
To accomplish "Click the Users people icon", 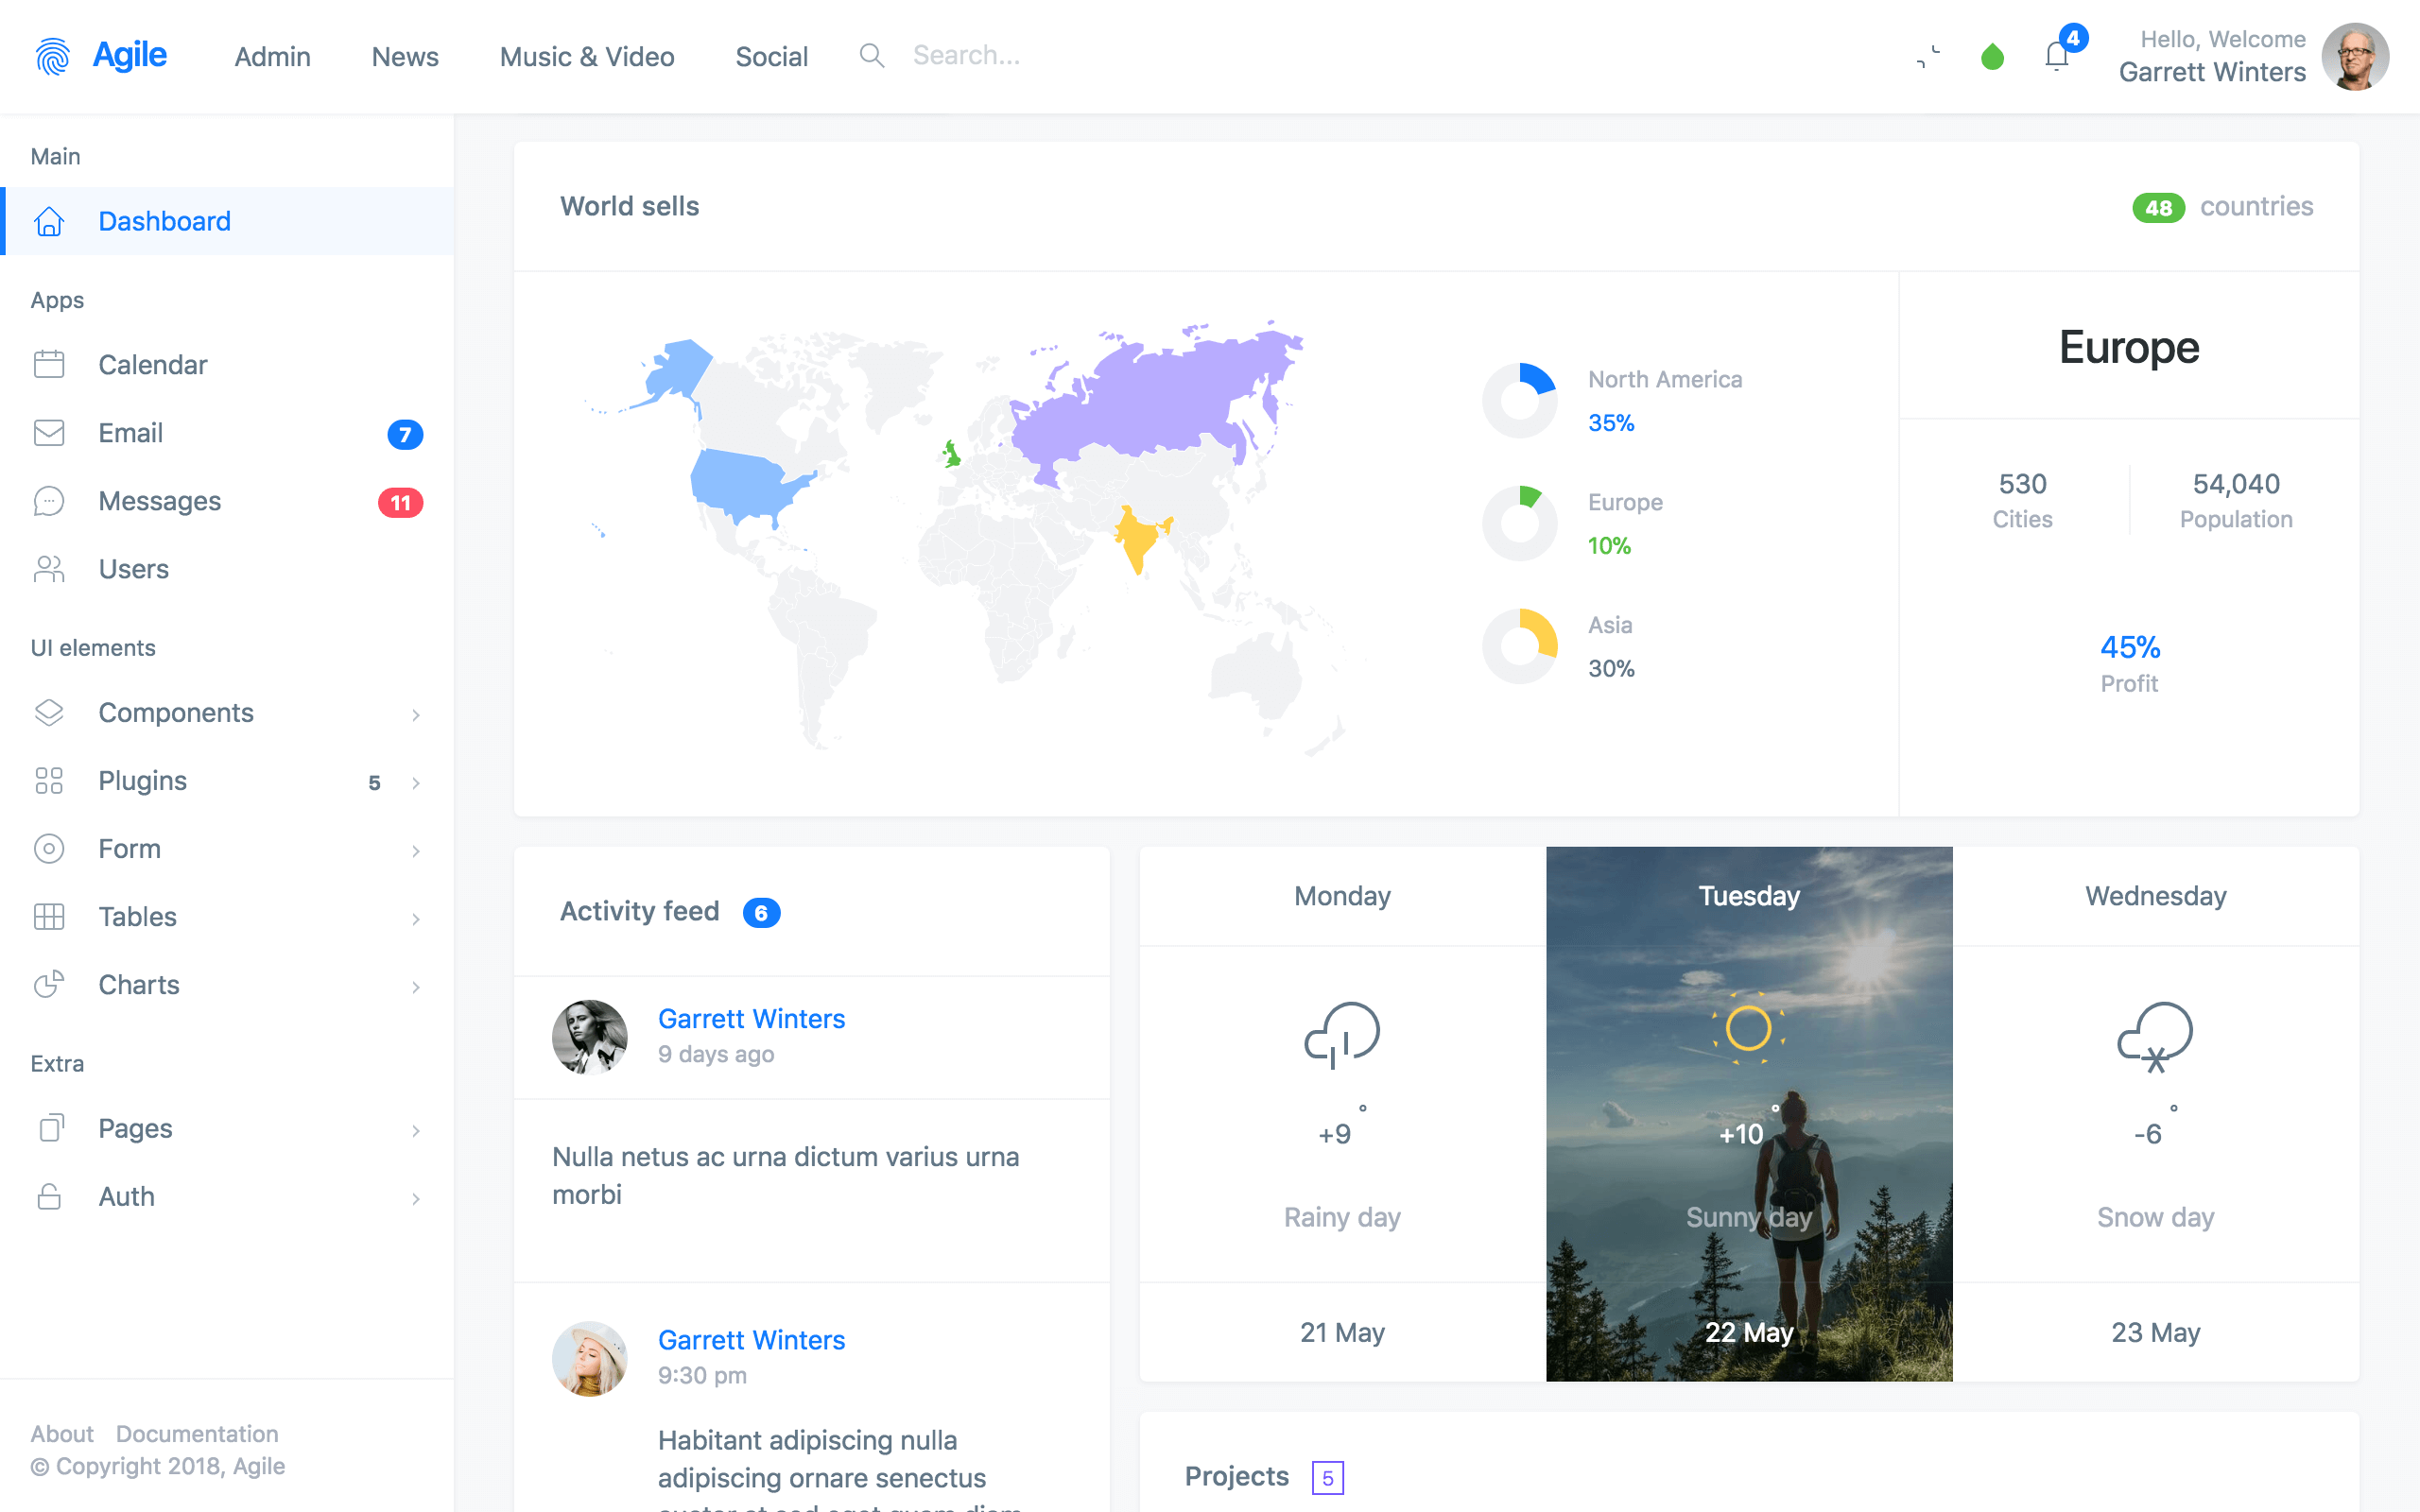I will pyautogui.click(x=49, y=569).
